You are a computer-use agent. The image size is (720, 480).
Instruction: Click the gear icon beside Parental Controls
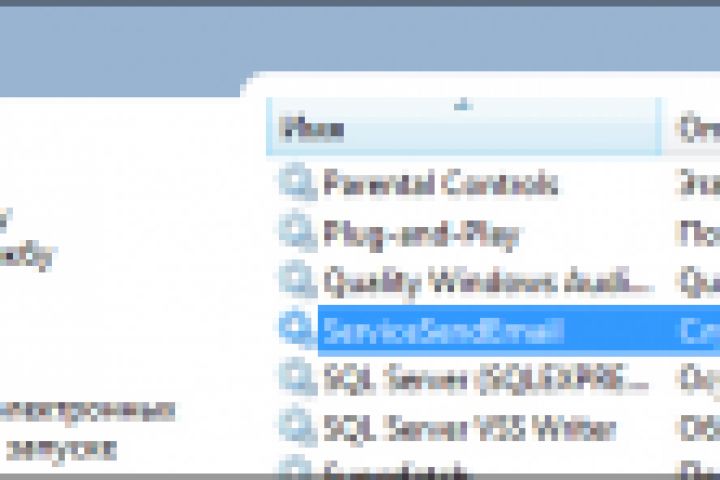pyautogui.click(x=298, y=182)
